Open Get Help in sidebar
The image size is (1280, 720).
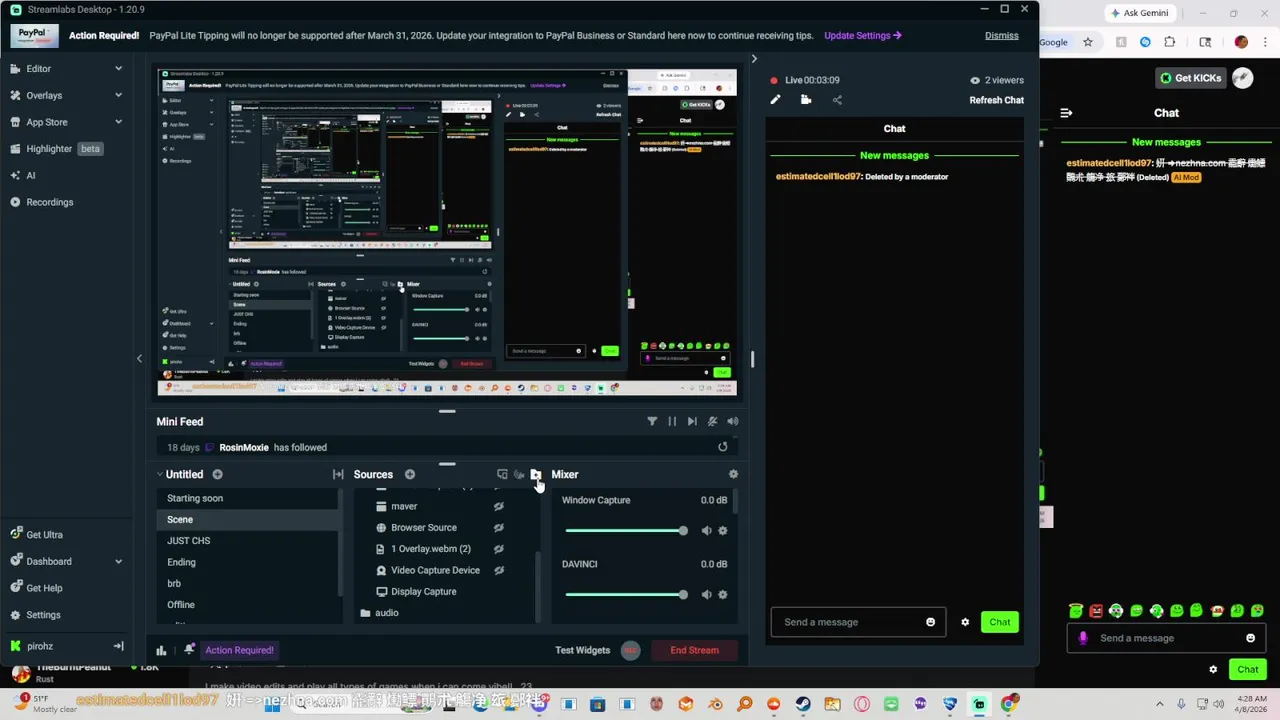point(44,588)
